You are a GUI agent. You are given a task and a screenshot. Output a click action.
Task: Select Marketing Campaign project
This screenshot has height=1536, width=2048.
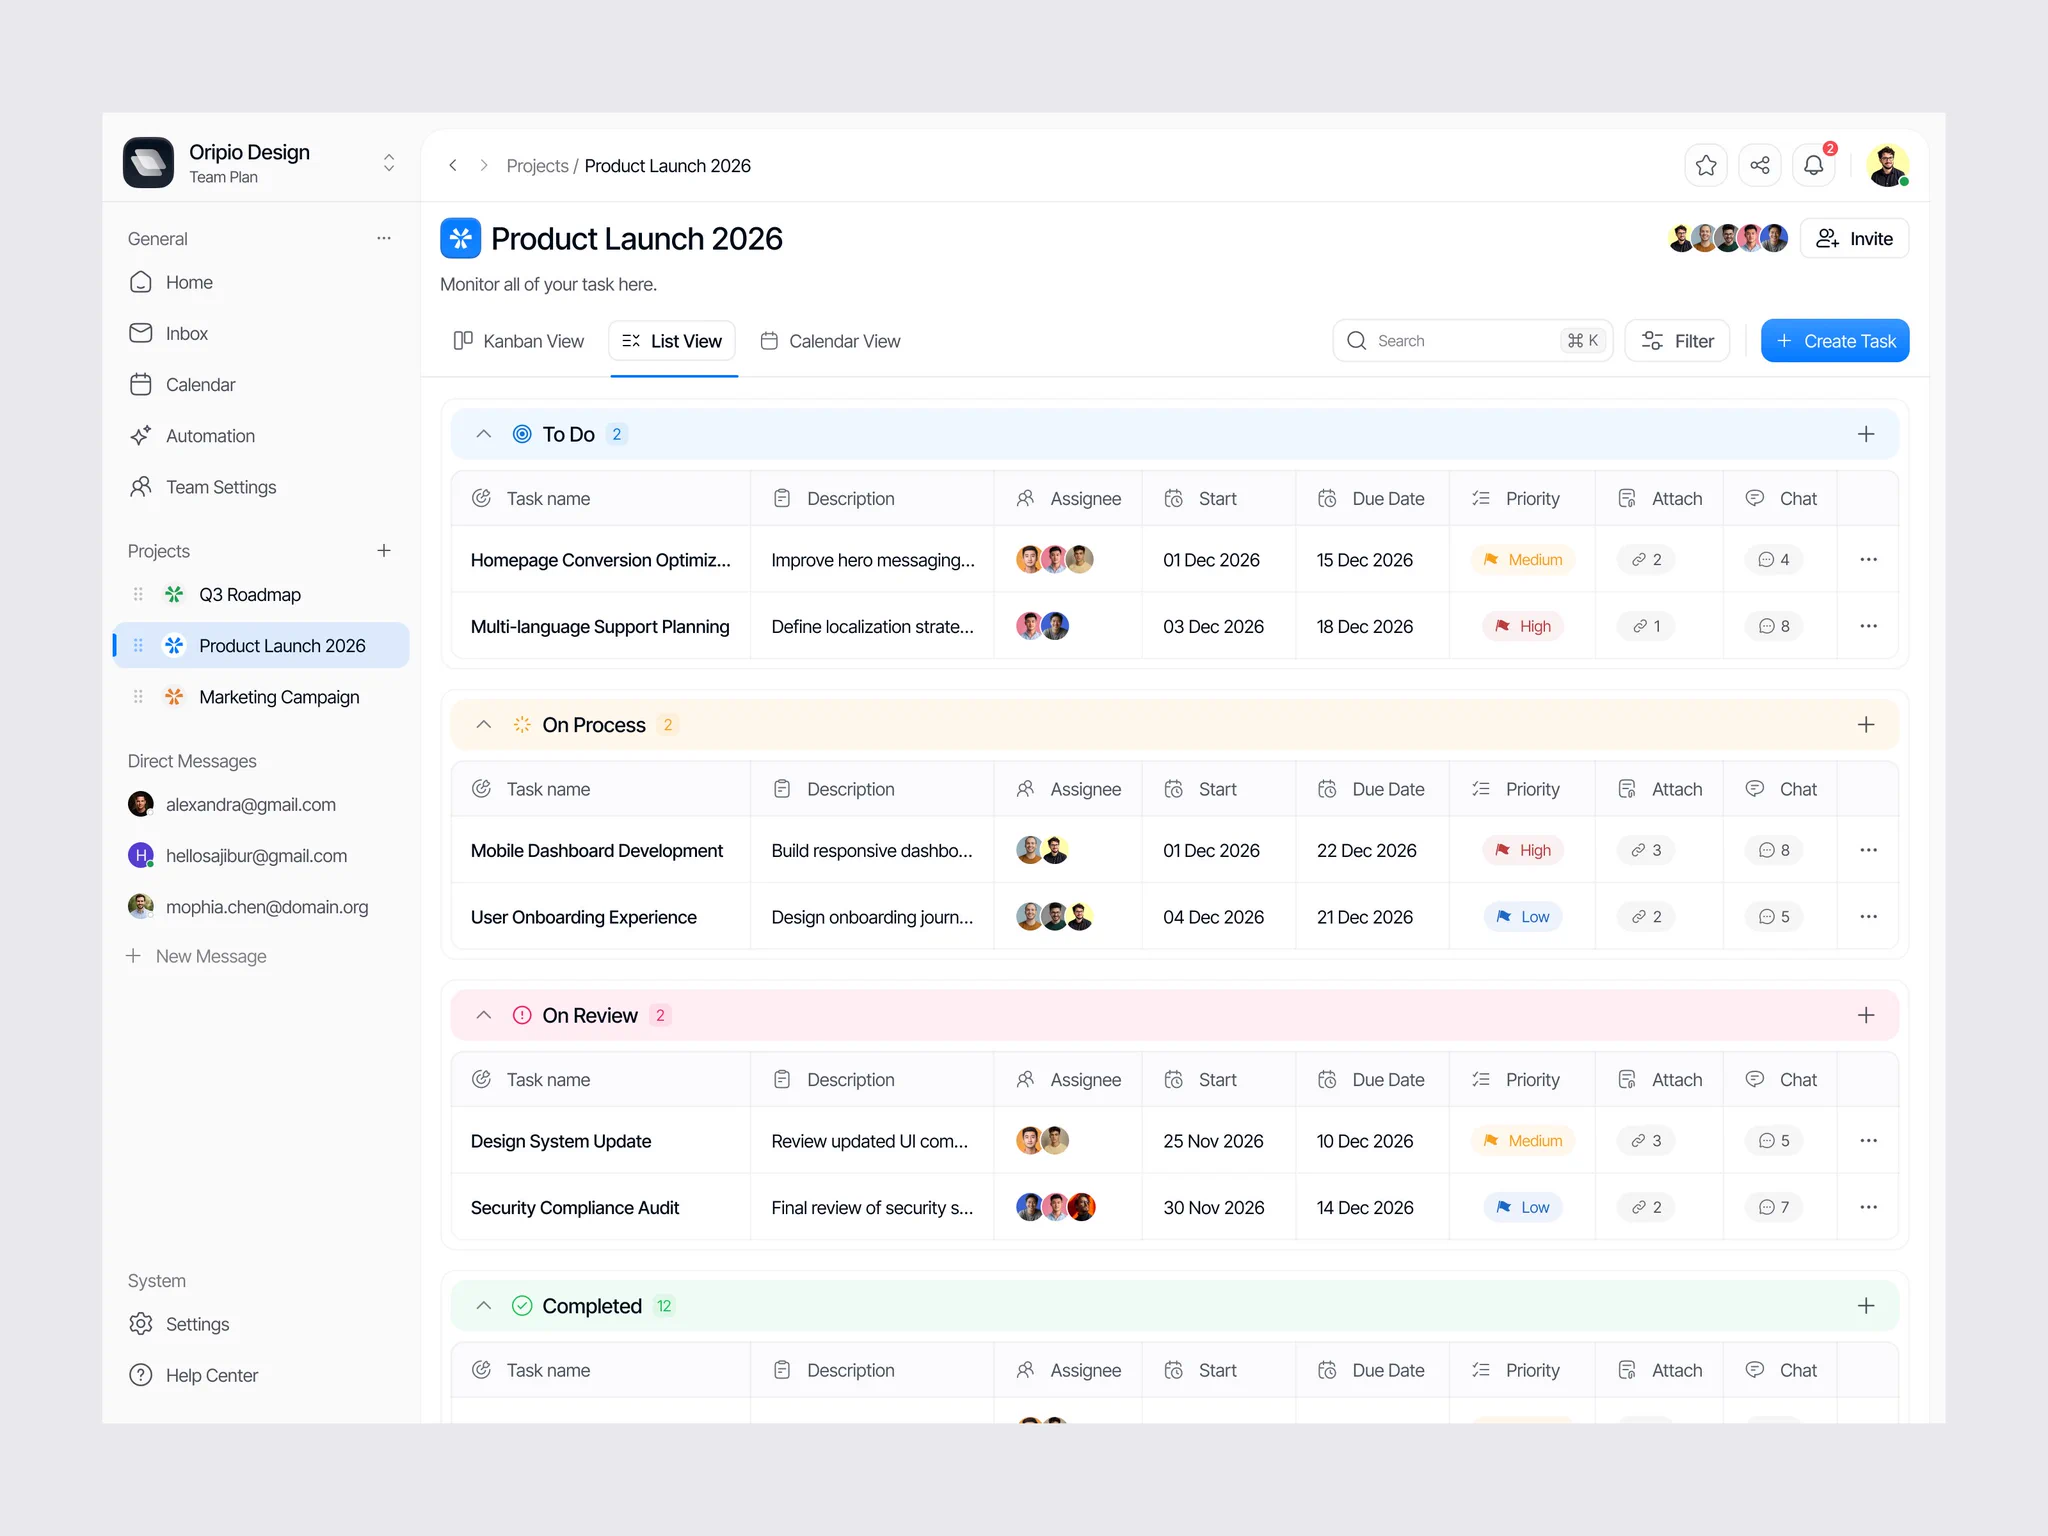point(261,697)
